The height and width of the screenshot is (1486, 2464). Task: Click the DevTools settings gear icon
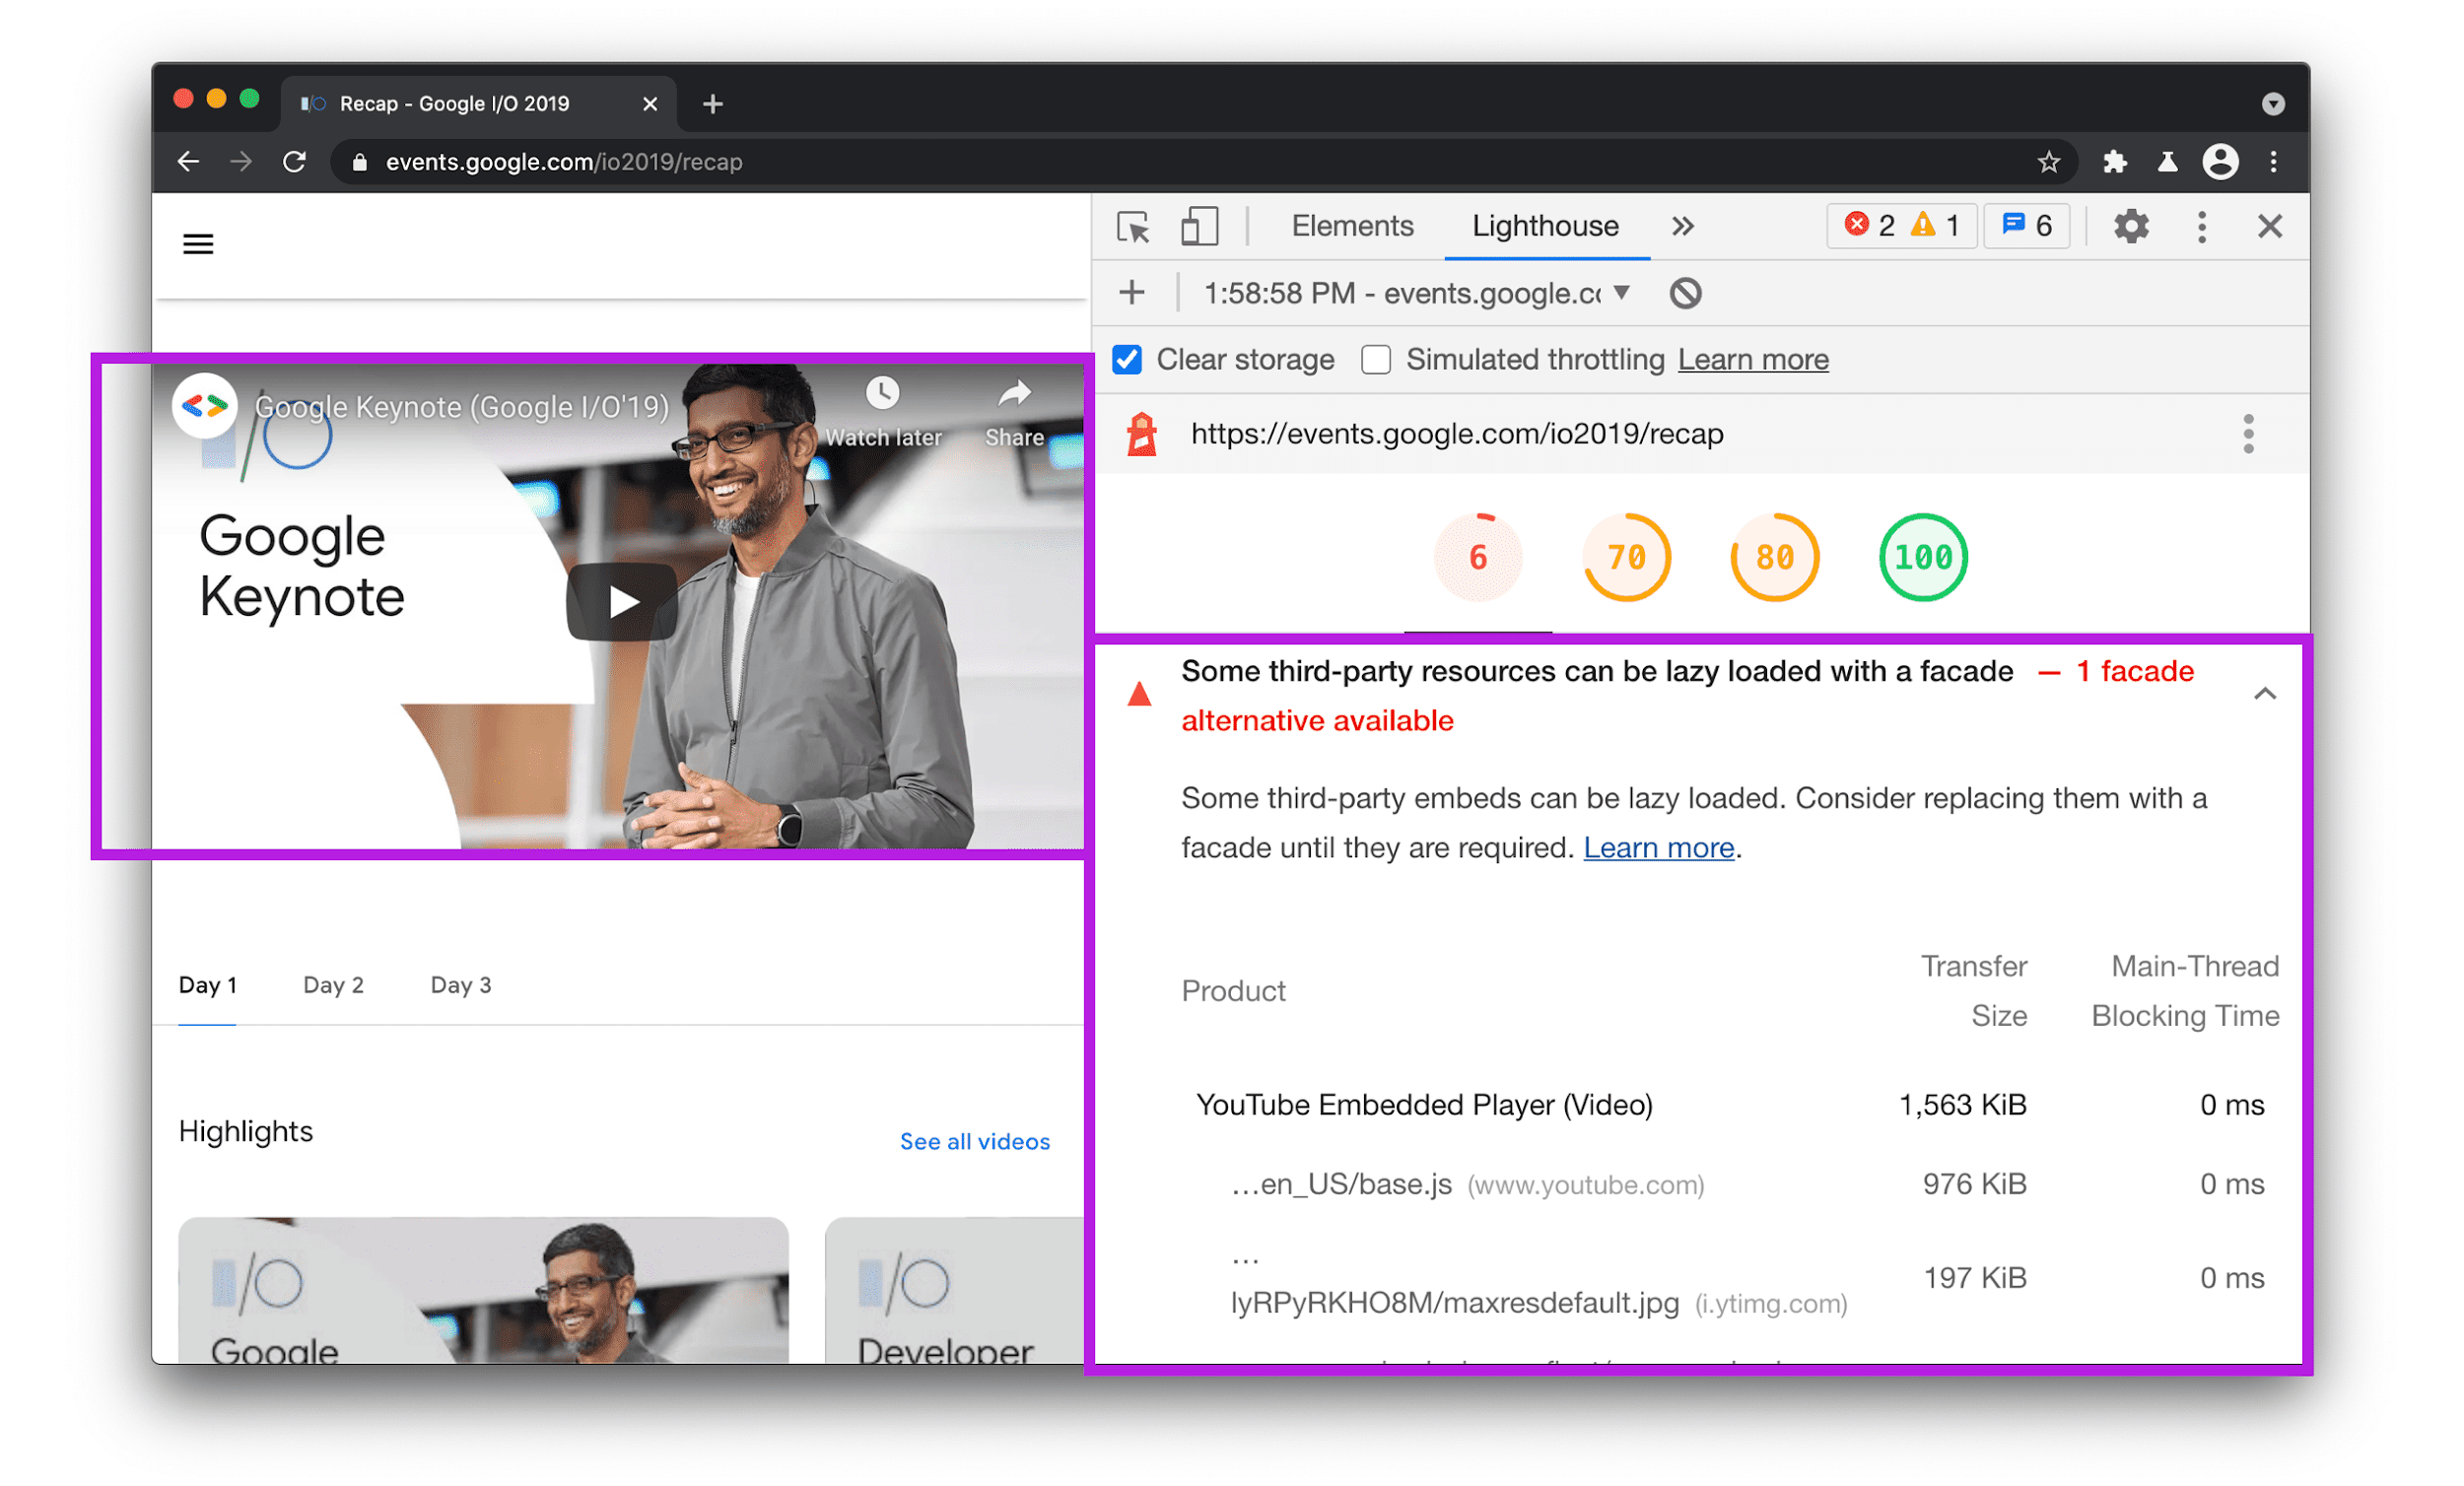pos(2133,226)
